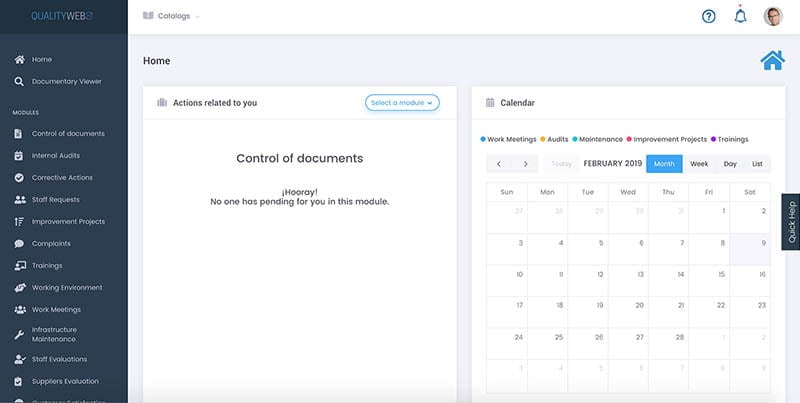The image size is (800, 403).
Task: Open Infrastructure Maintenance wrench icon
Action: 19,335
